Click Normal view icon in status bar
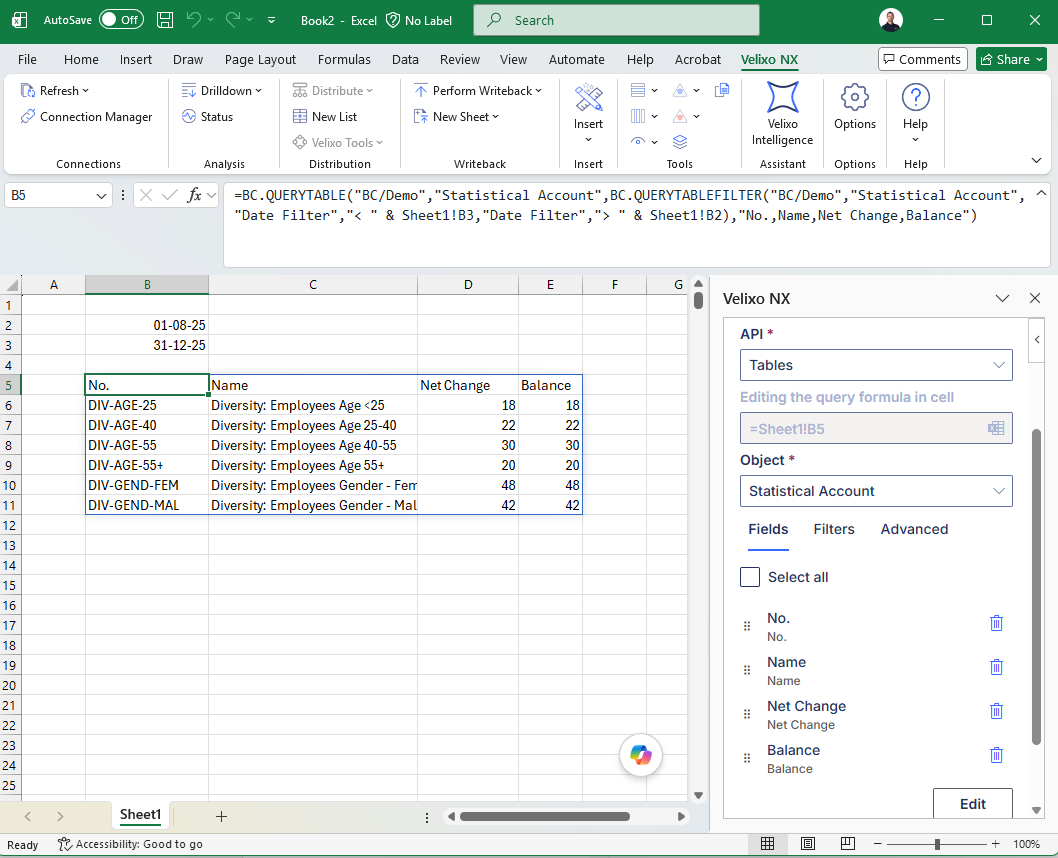Image resolution: width=1058 pixels, height=858 pixels. point(767,844)
